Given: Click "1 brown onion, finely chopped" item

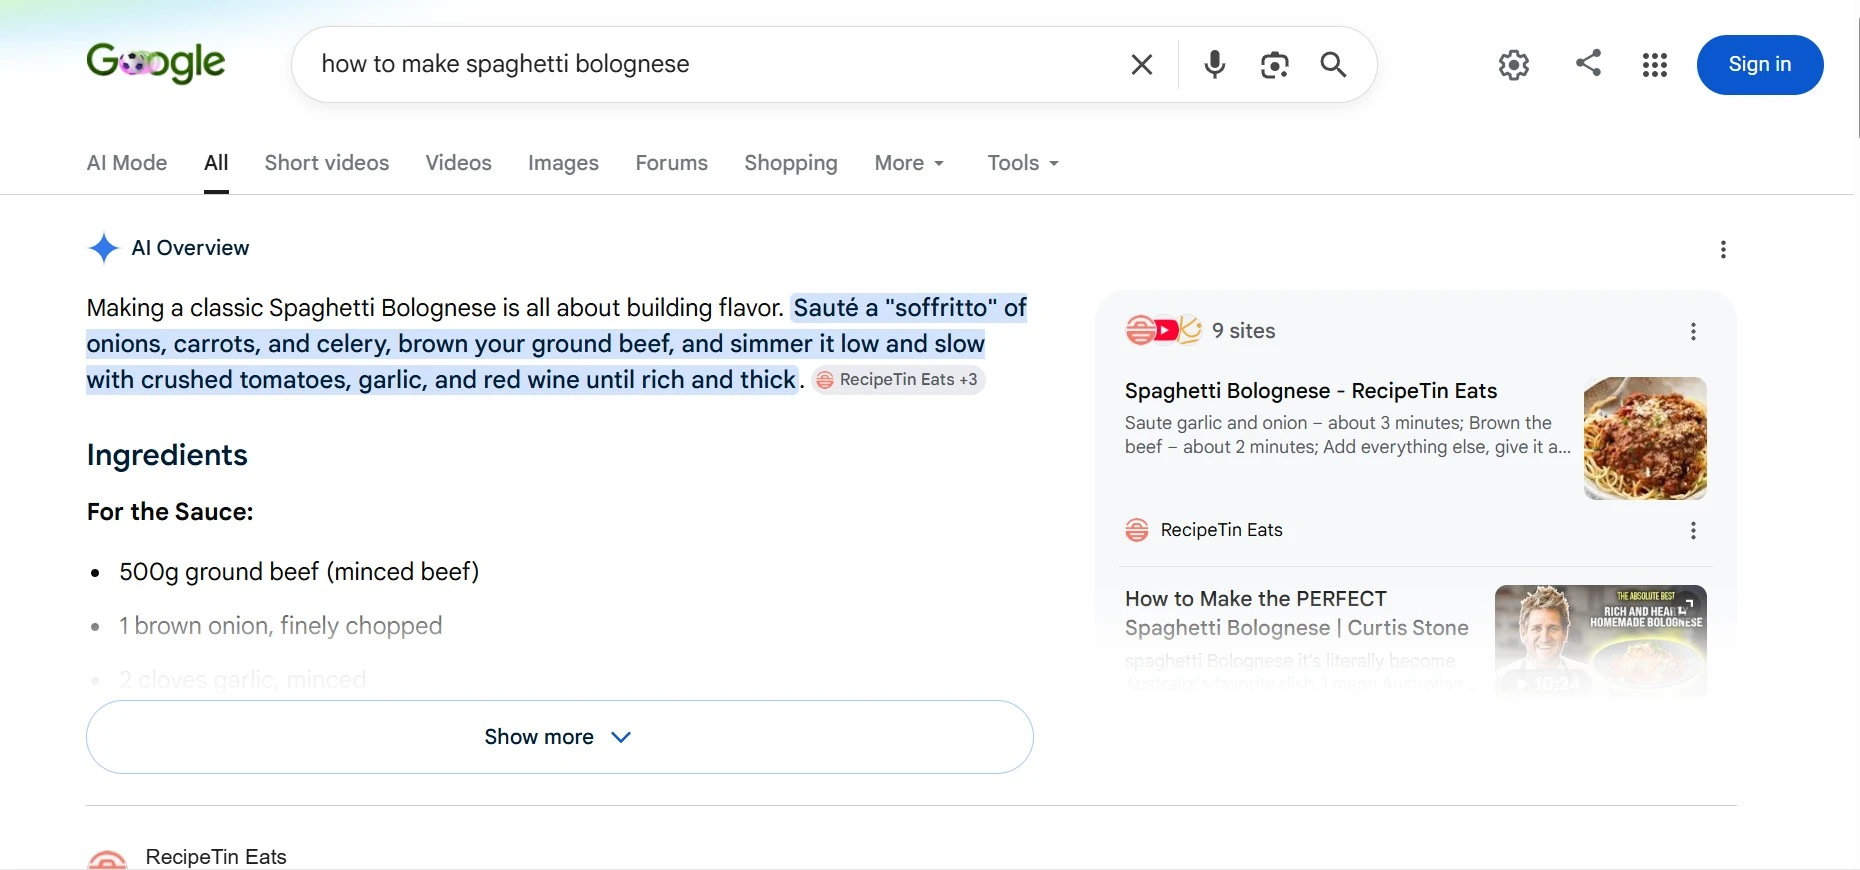Looking at the screenshot, I should pos(280,626).
